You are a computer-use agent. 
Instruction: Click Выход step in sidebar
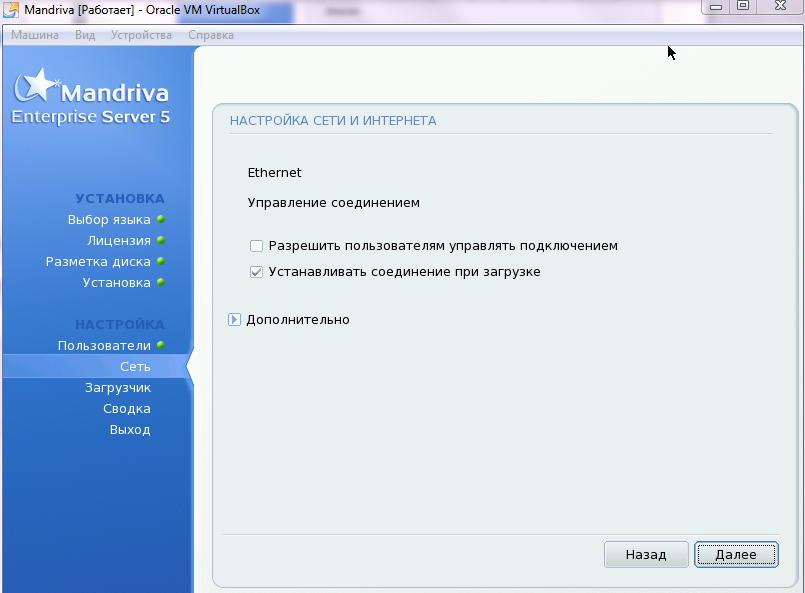click(x=130, y=430)
